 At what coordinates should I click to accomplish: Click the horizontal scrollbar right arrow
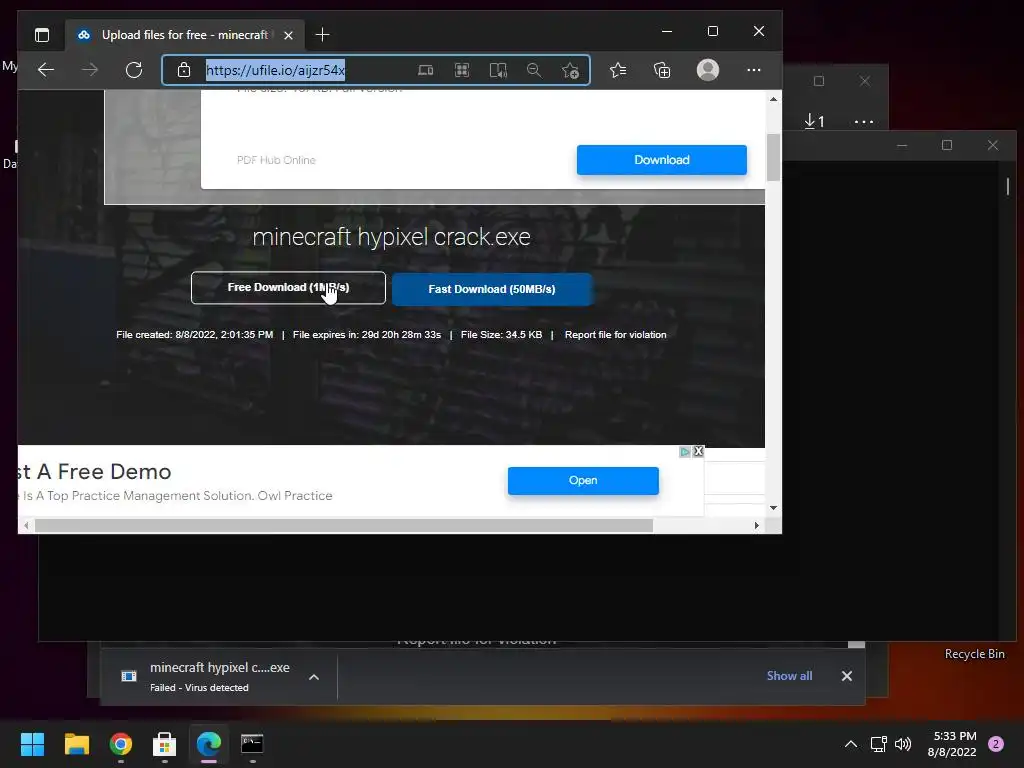point(756,526)
